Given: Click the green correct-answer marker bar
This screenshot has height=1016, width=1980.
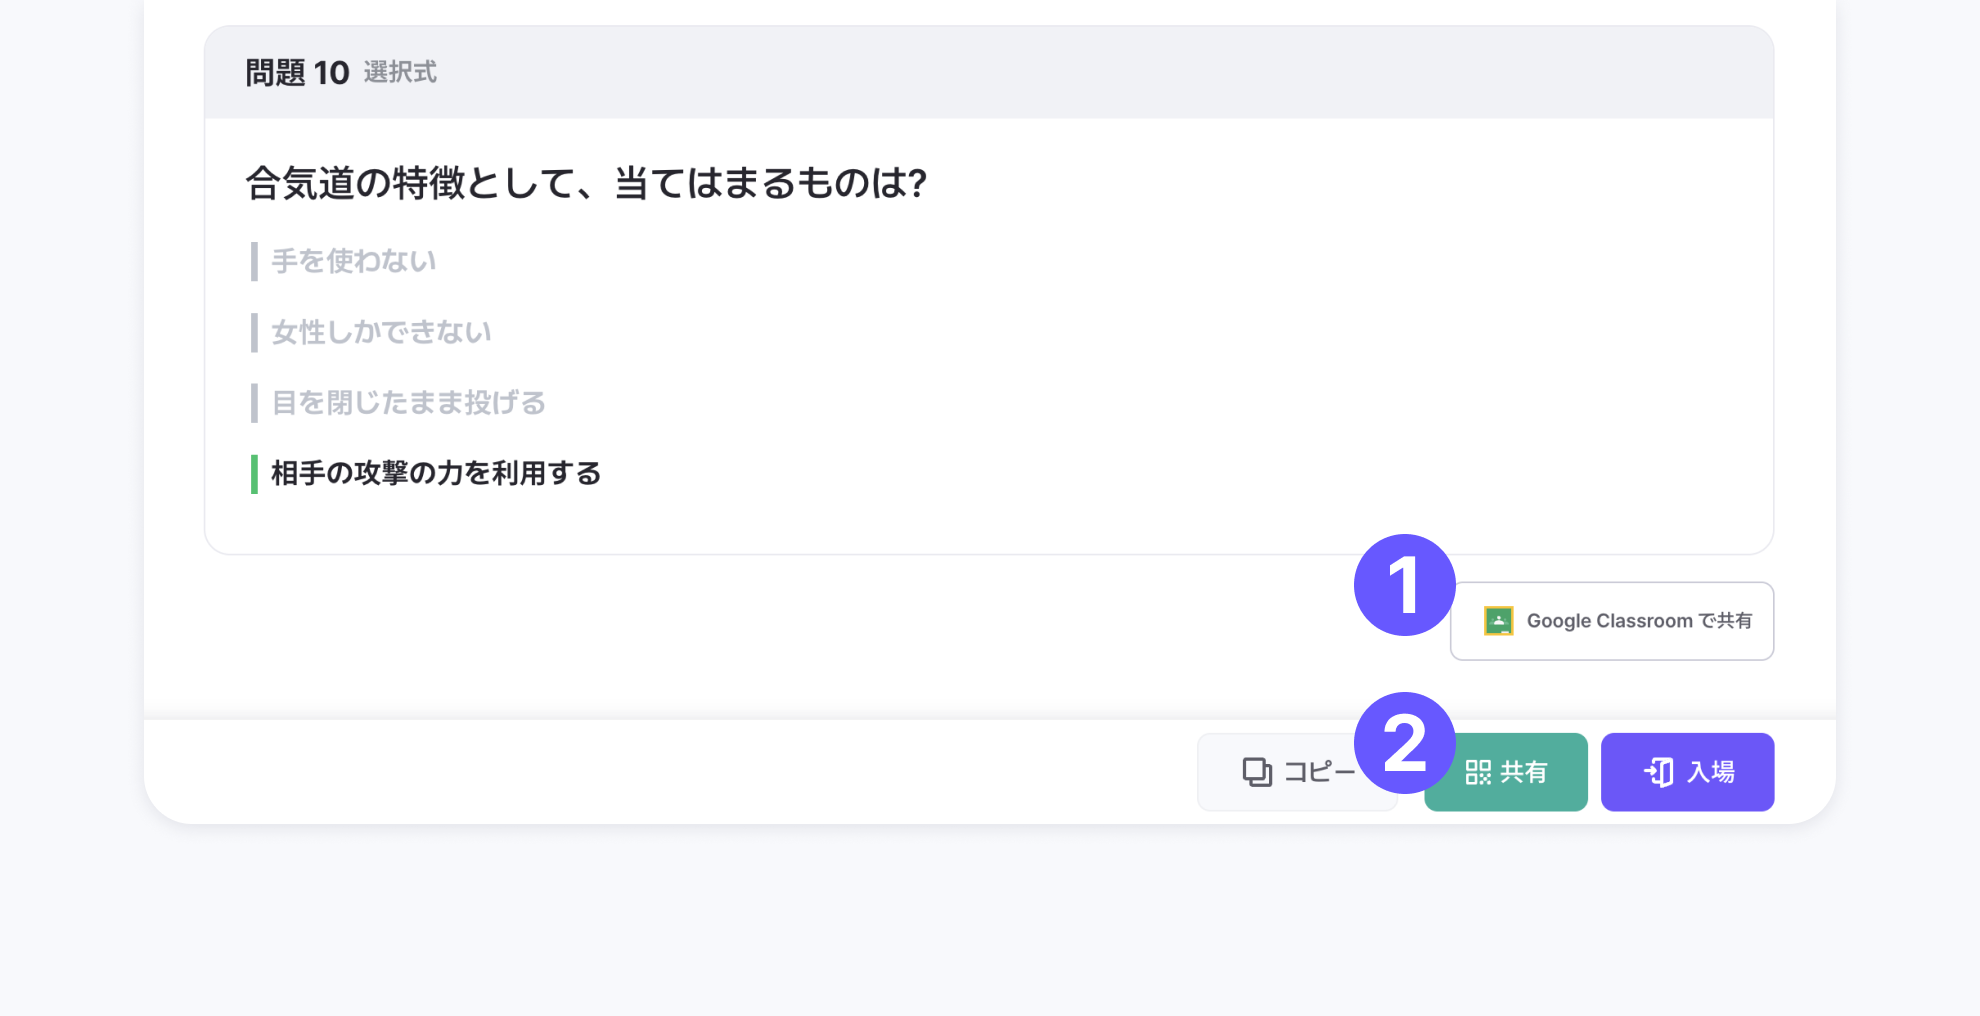Looking at the screenshot, I should click(254, 474).
